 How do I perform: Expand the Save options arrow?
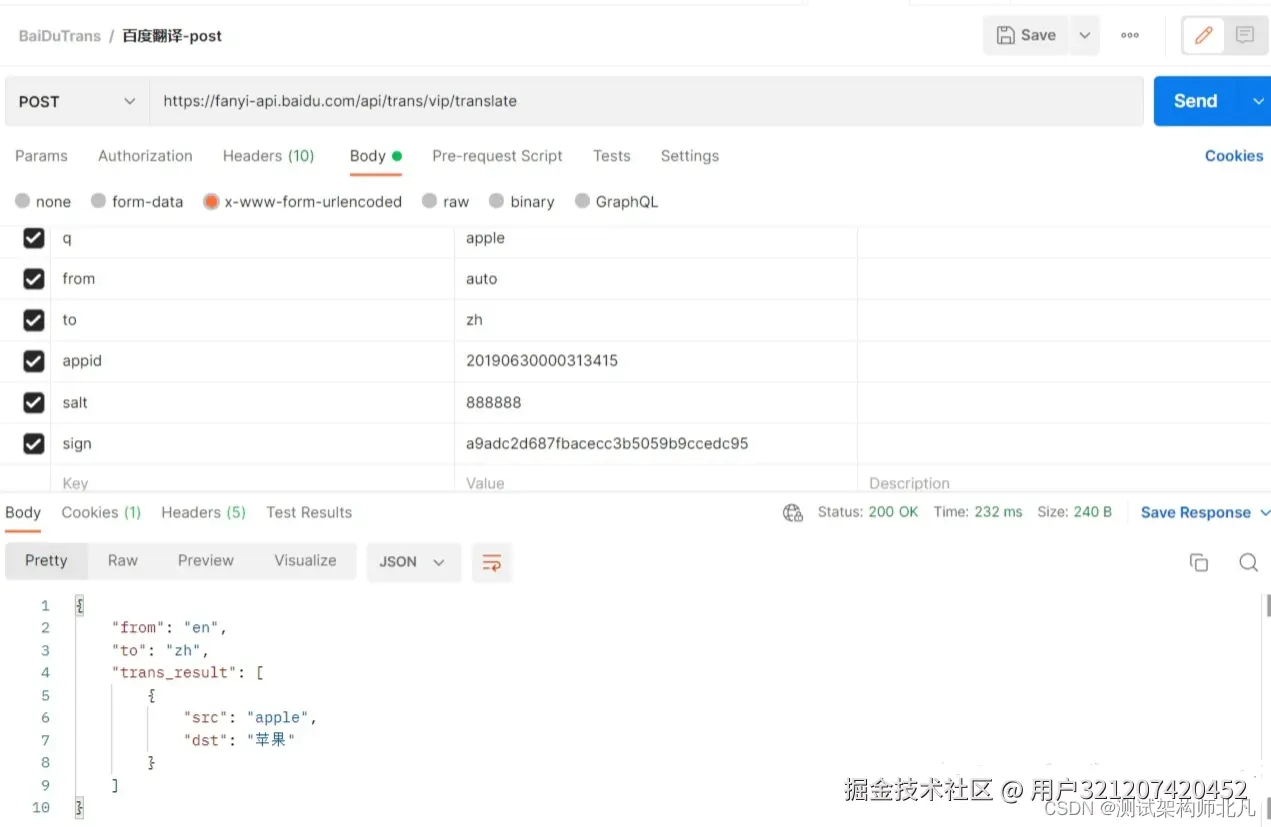(x=1084, y=35)
